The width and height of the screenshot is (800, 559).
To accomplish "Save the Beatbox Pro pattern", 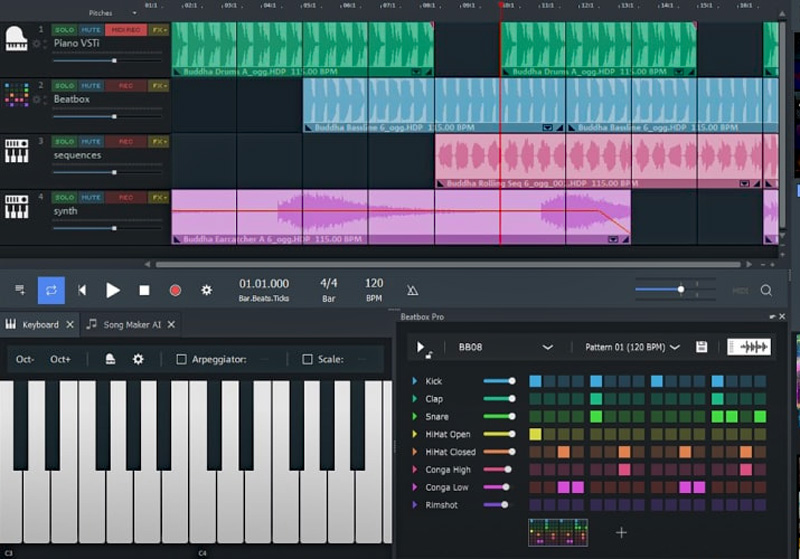I will pyautogui.click(x=702, y=347).
